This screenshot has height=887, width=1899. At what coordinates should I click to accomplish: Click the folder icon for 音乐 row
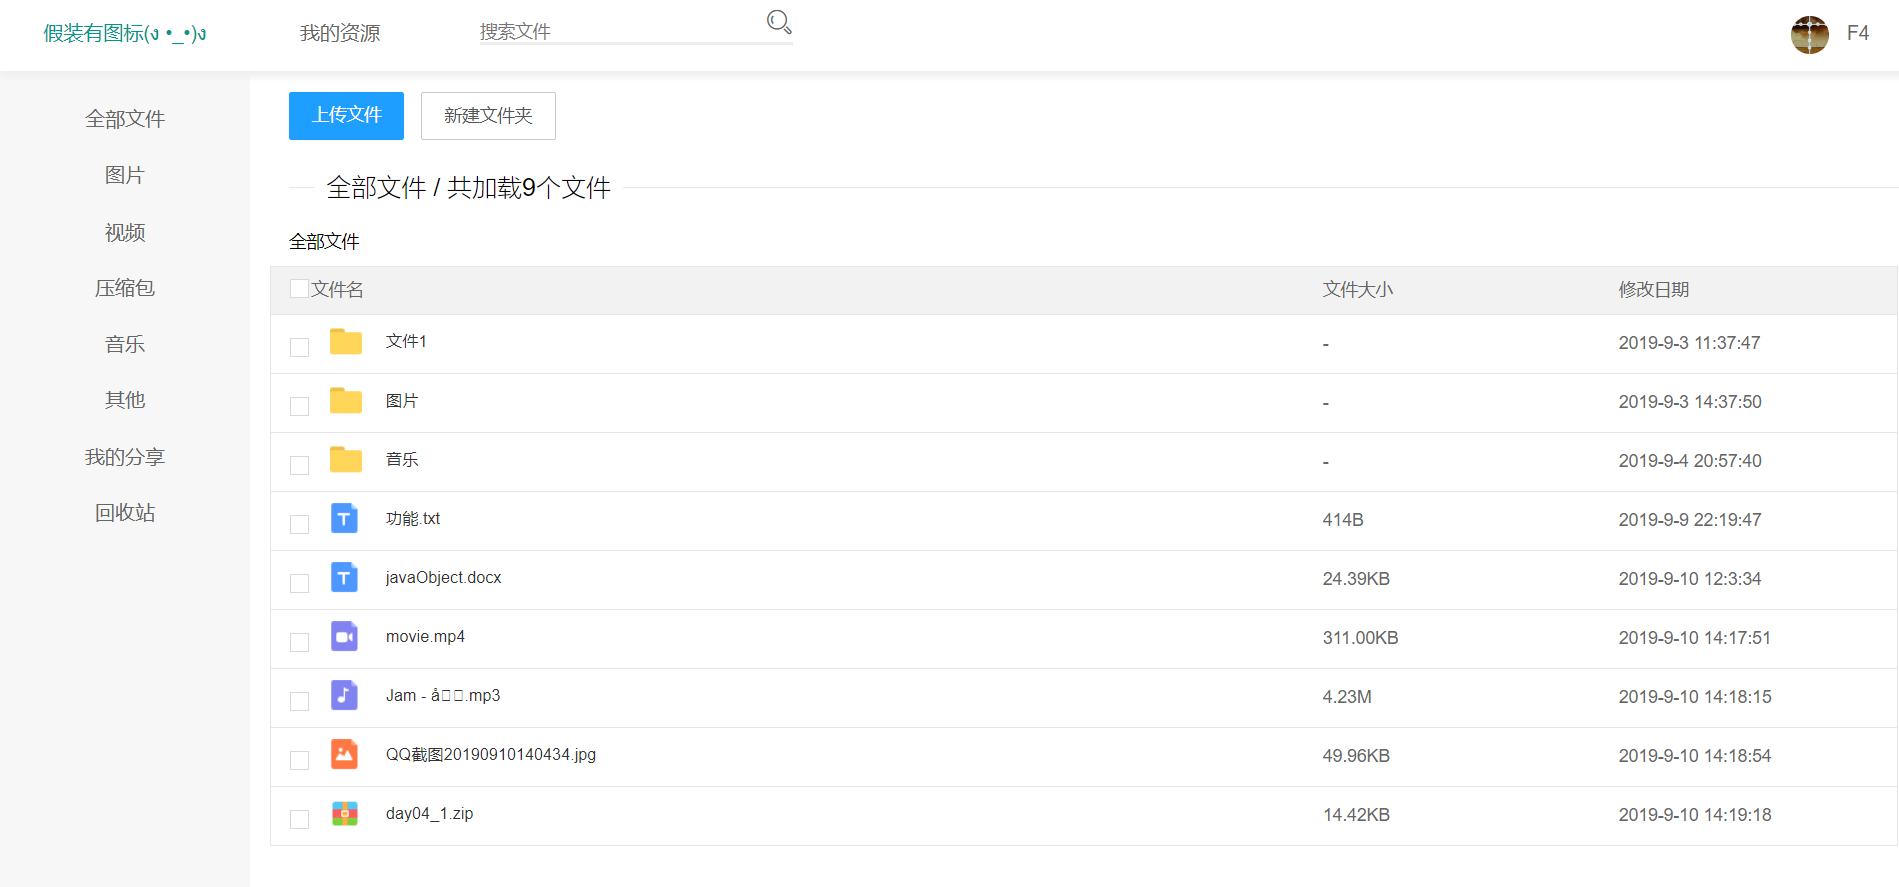point(346,460)
